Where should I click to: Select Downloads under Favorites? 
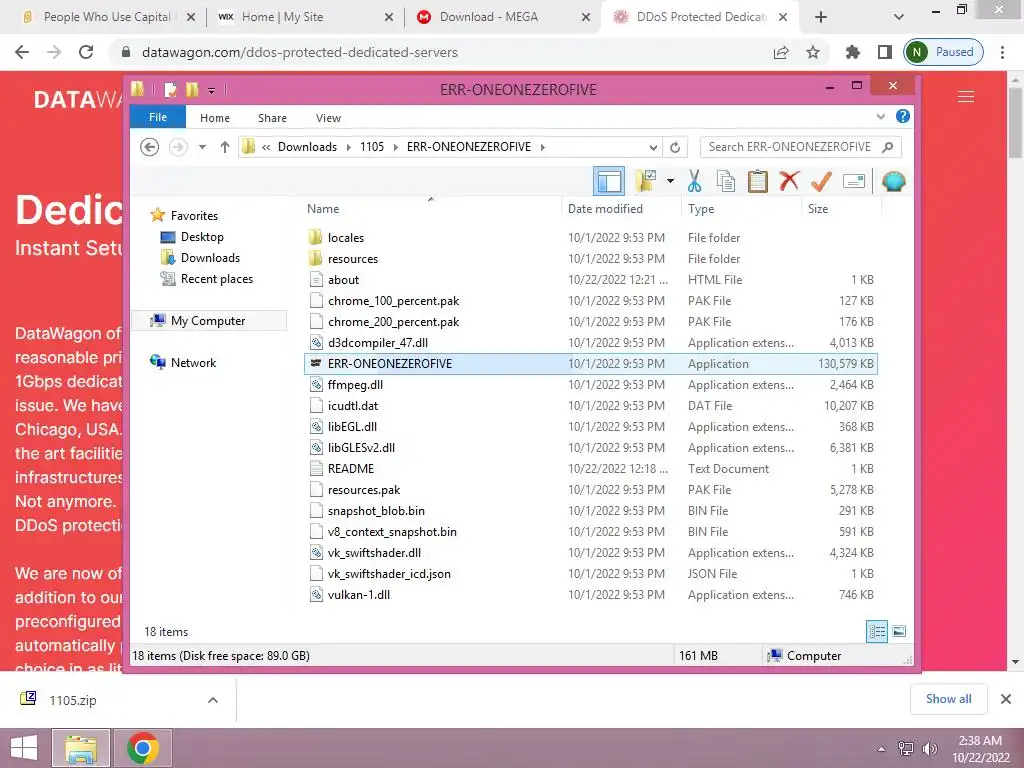tap(210, 258)
